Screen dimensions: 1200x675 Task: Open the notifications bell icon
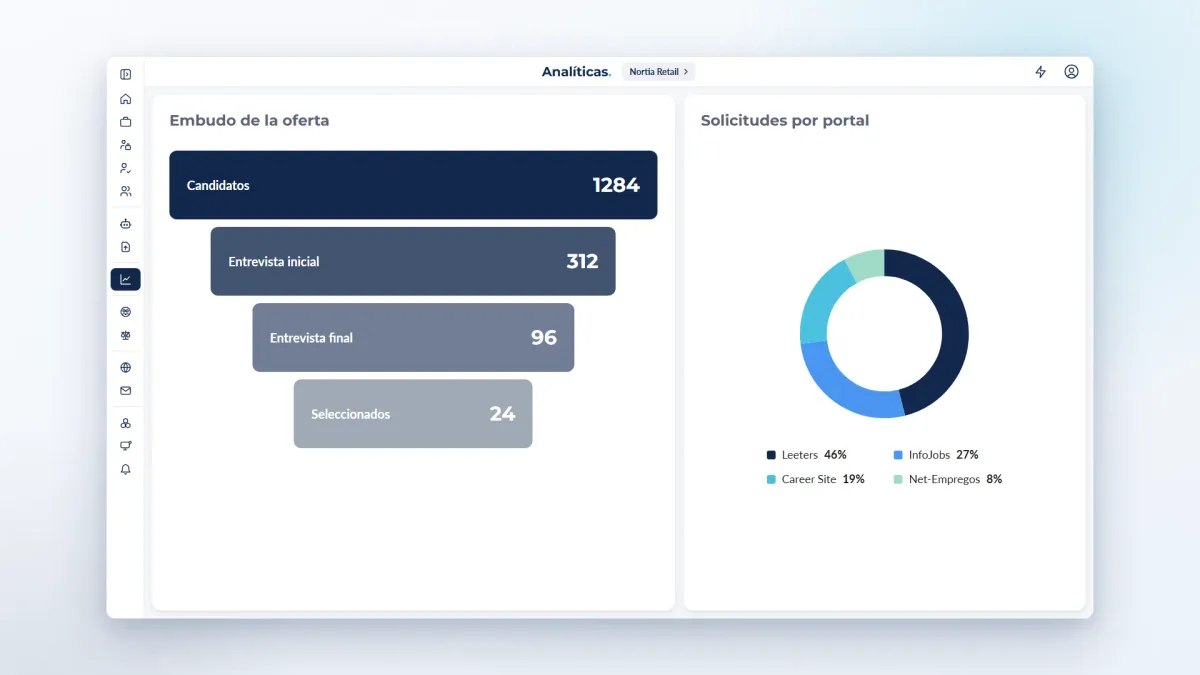click(x=126, y=469)
